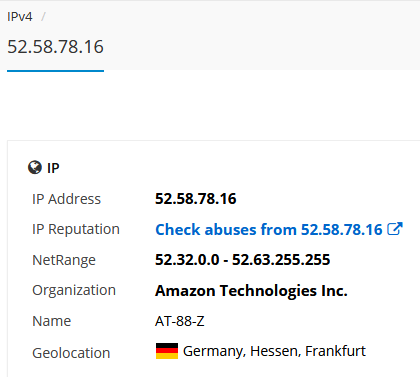Click the IP Reputation field label
Image resolution: width=420 pixels, height=377 pixels.
(x=76, y=230)
